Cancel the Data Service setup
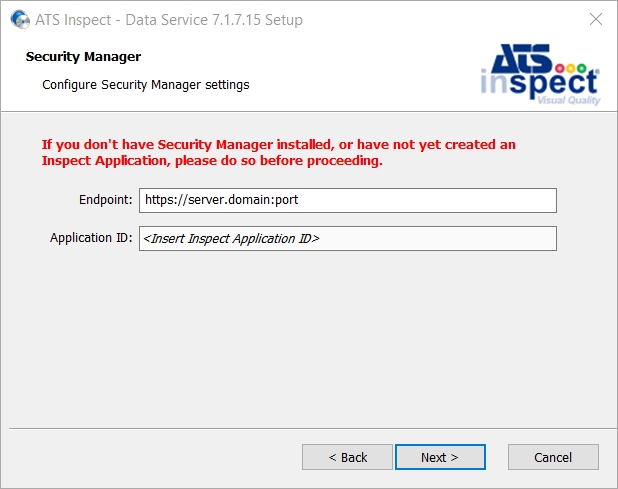The image size is (618, 489). click(x=553, y=457)
